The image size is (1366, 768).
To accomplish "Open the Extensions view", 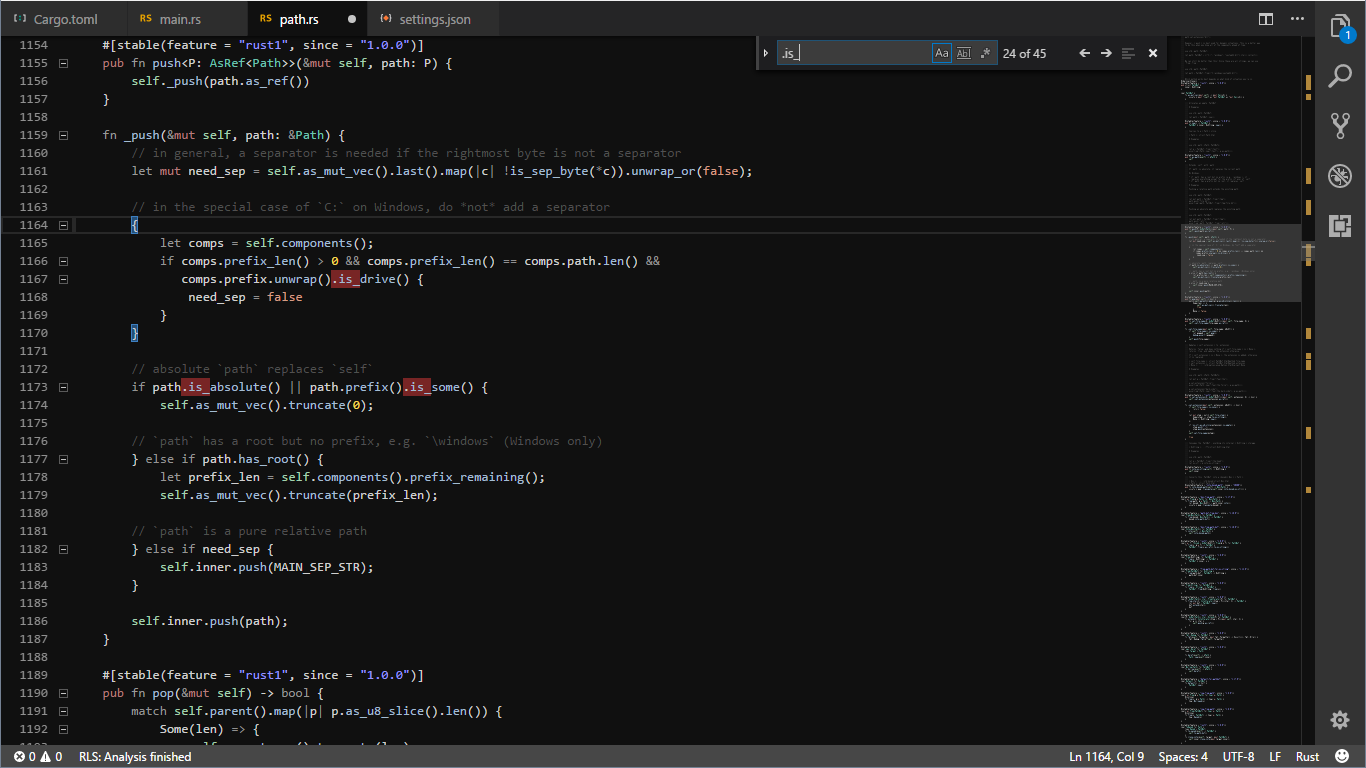I will click(x=1340, y=226).
